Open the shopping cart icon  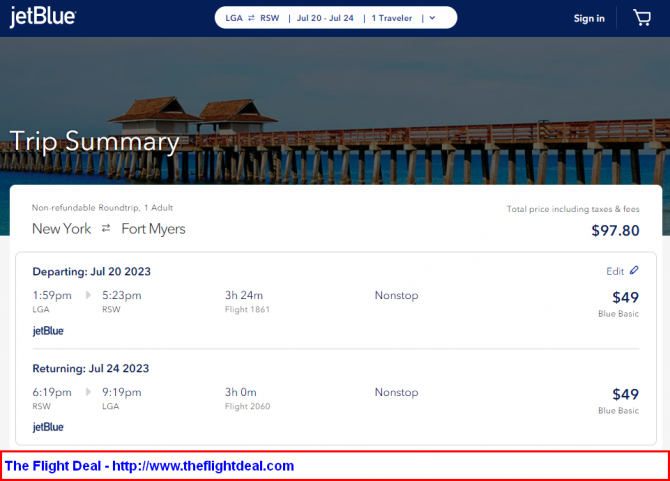pyautogui.click(x=642, y=18)
